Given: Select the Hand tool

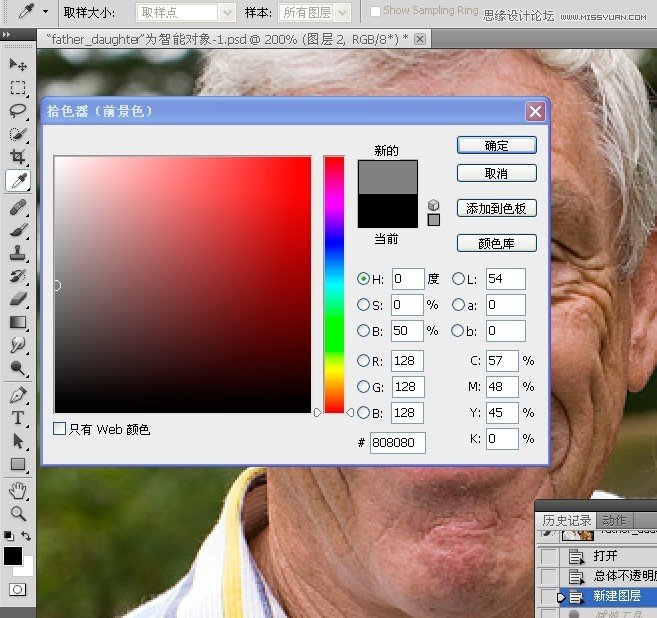Looking at the screenshot, I should pyautogui.click(x=18, y=491).
